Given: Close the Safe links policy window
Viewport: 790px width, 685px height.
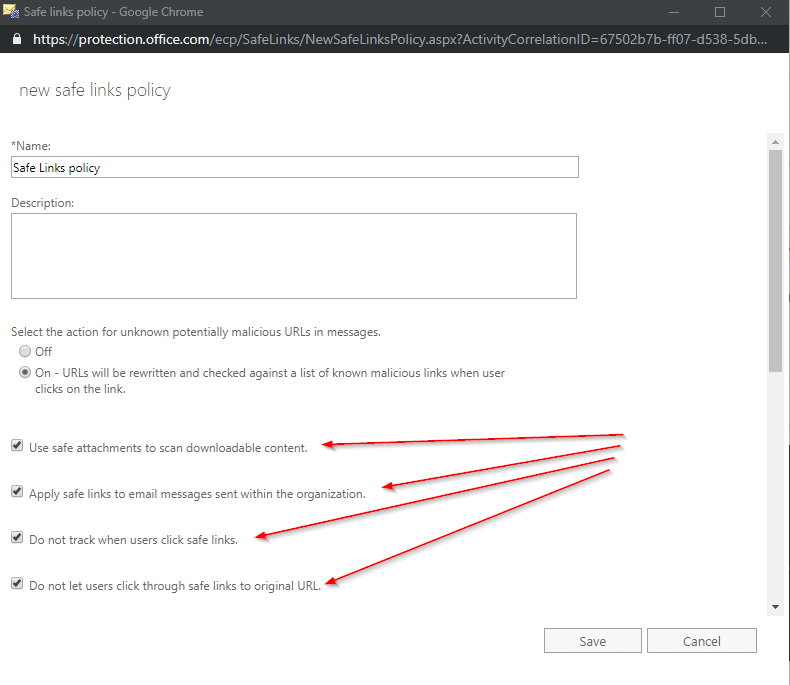Looking at the screenshot, I should (765, 12).
